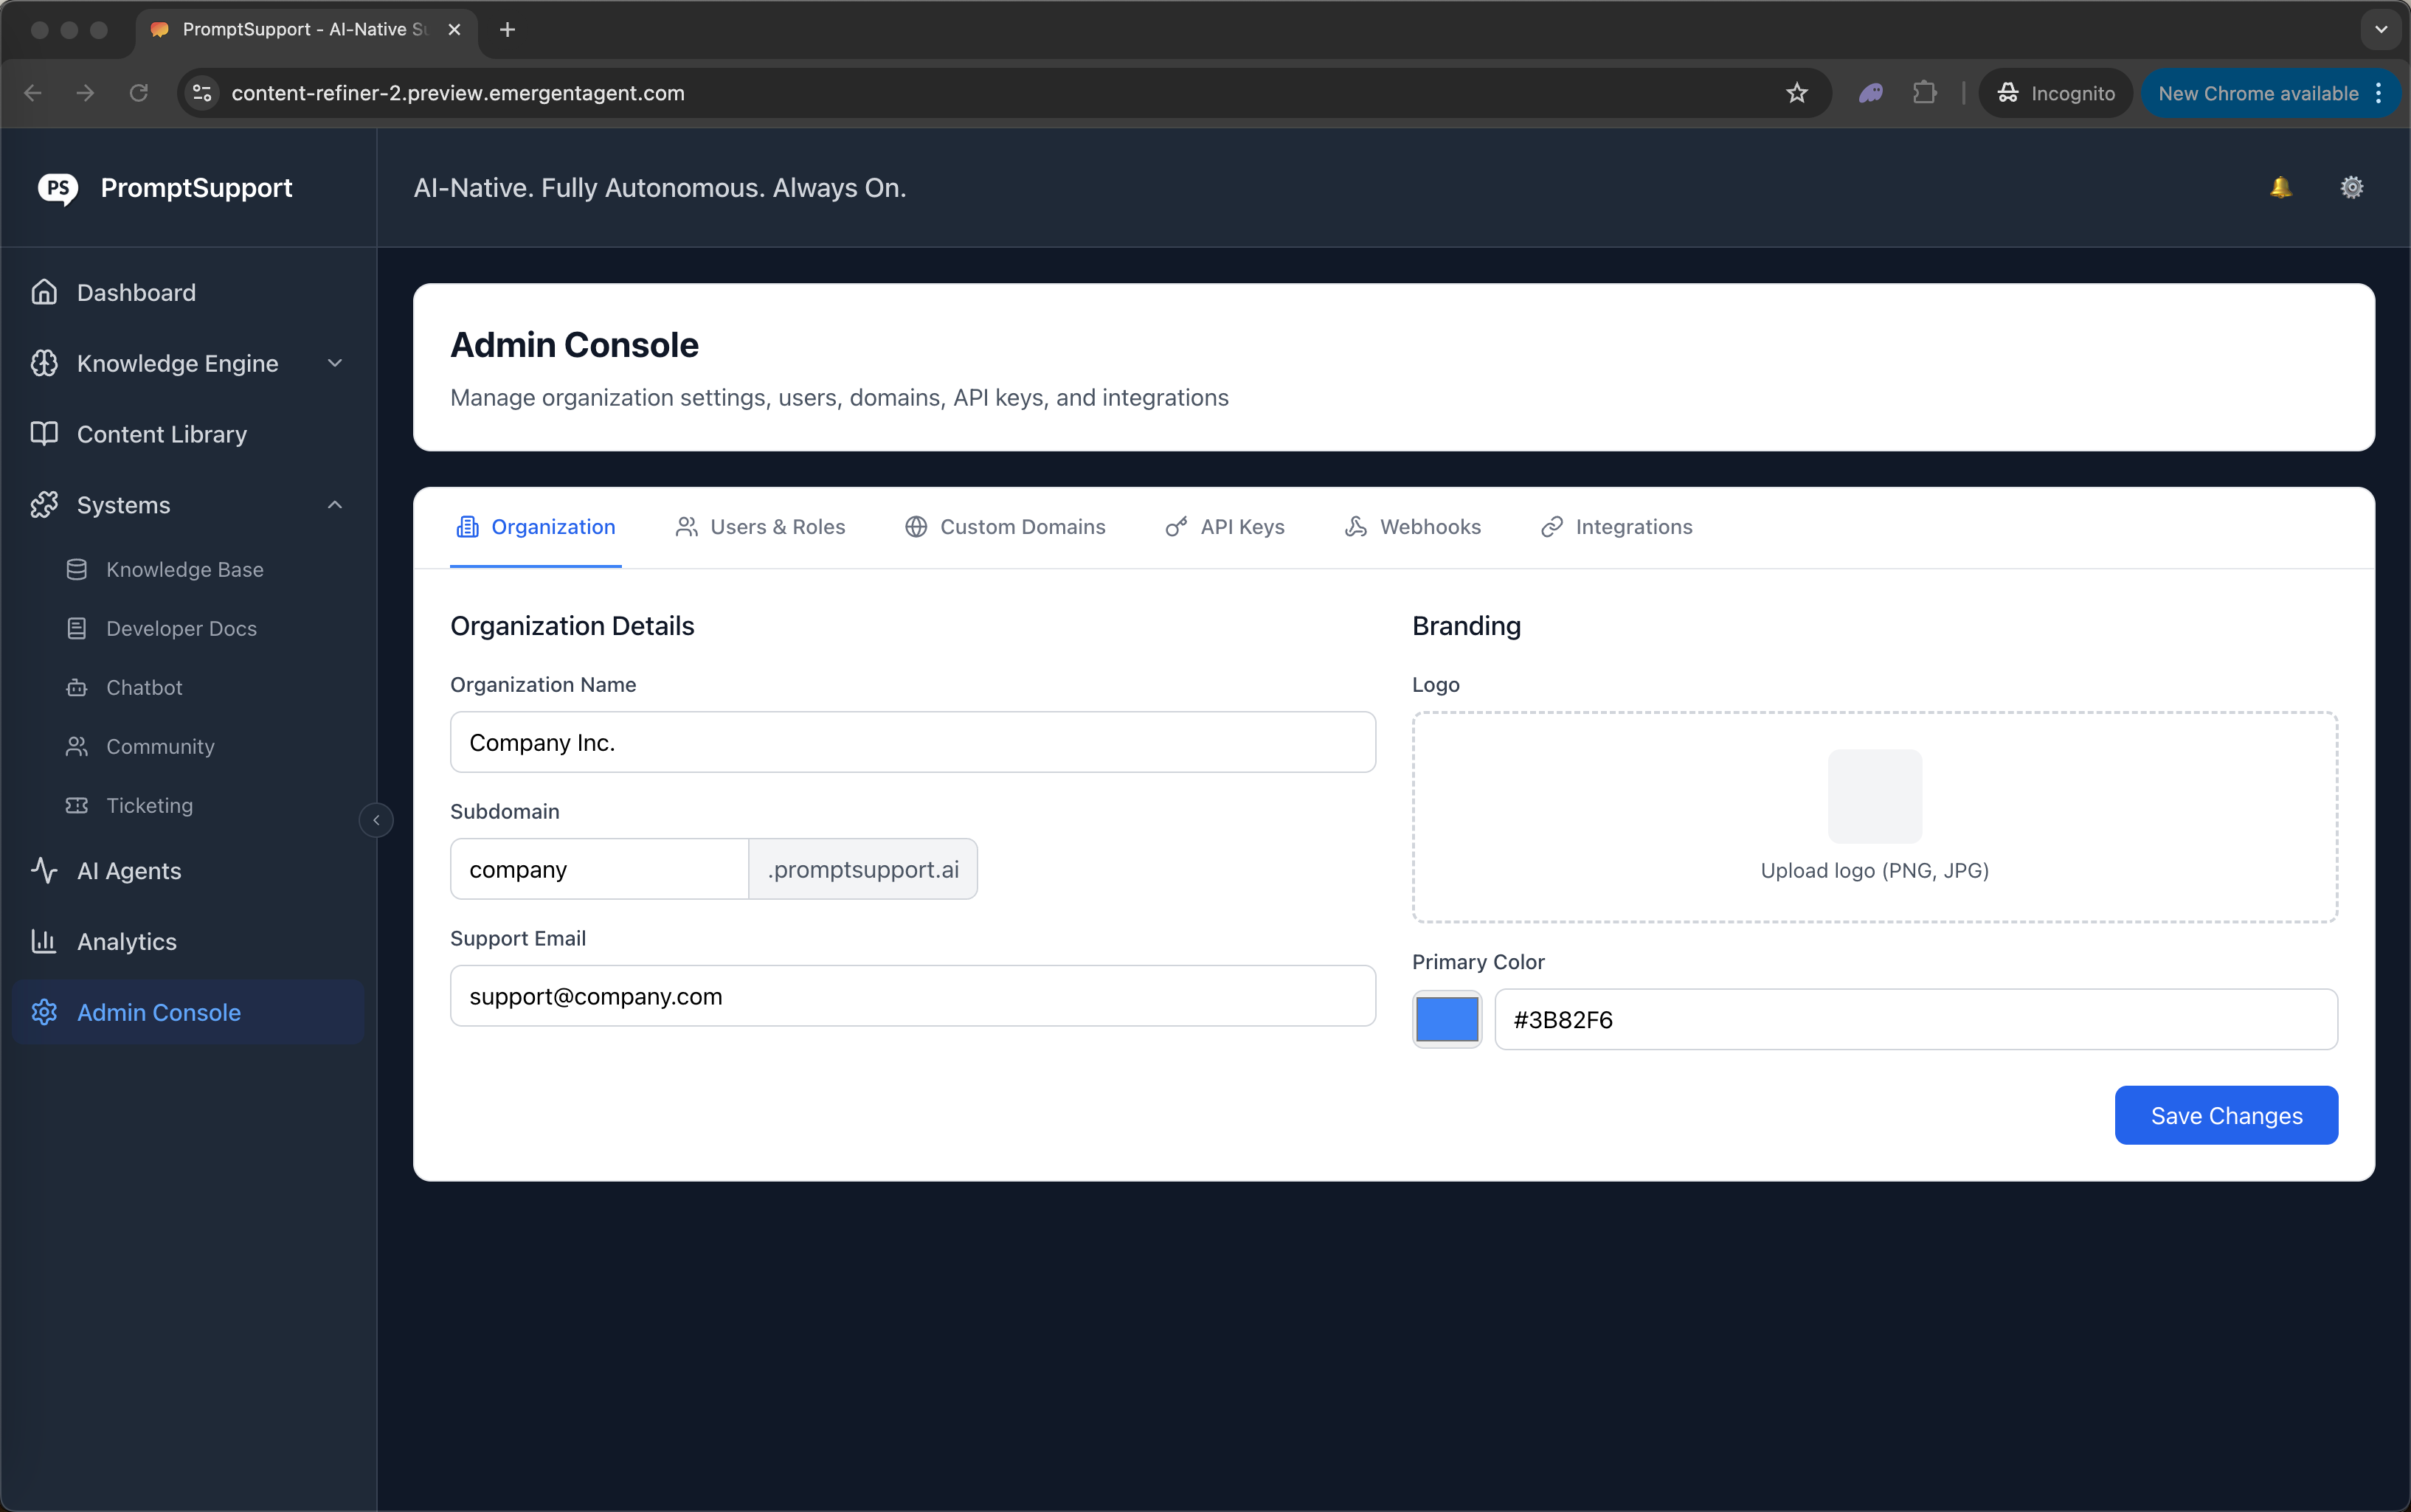Image resolution: width=2411 pixels, height=1512 pixels.
Task: Open the settings gear in the header
Action: coord(2351,187)
